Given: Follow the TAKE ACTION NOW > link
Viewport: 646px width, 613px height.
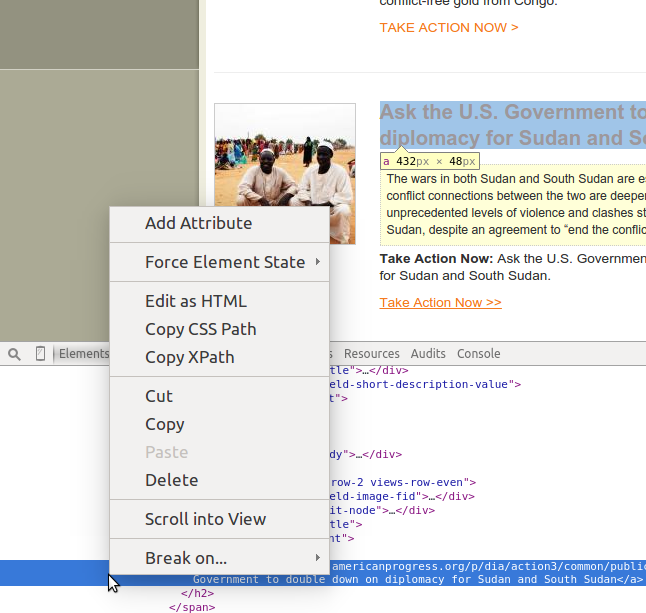Looking at the screenshot, I should tap(449, 28).
